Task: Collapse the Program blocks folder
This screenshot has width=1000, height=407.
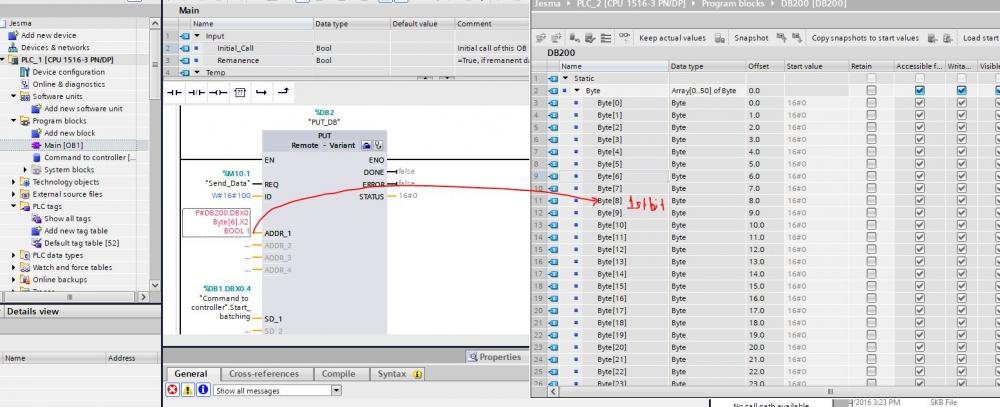Action: pyautogui.click(x=15, y=120)
